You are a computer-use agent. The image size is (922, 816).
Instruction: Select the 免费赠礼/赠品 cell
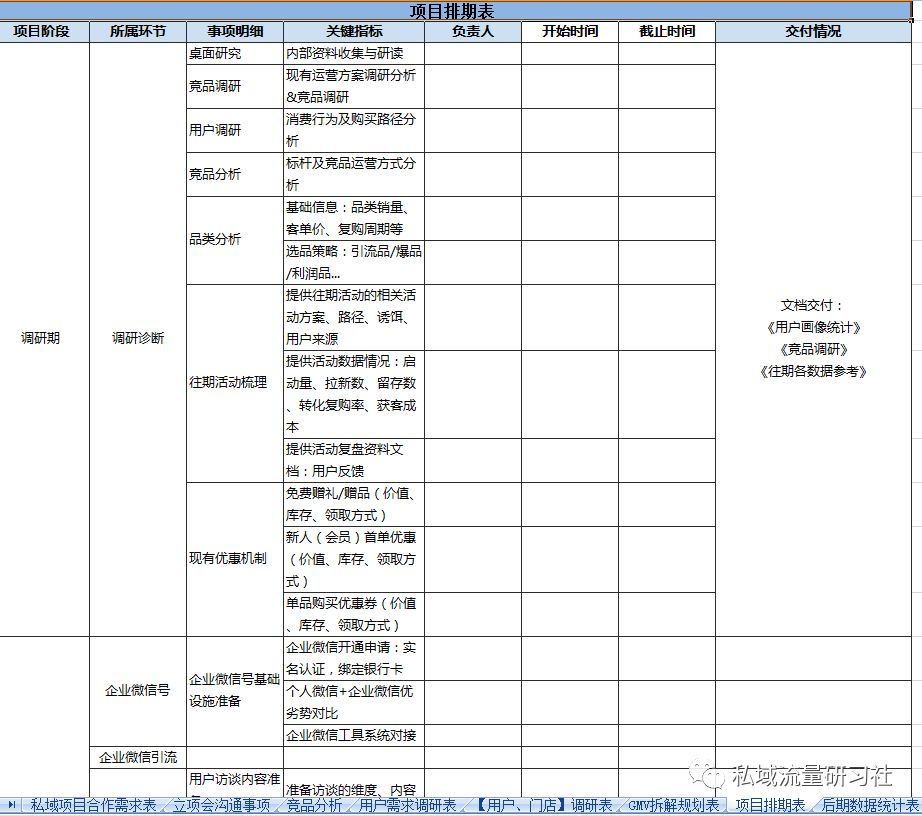[x=354, y=504]
